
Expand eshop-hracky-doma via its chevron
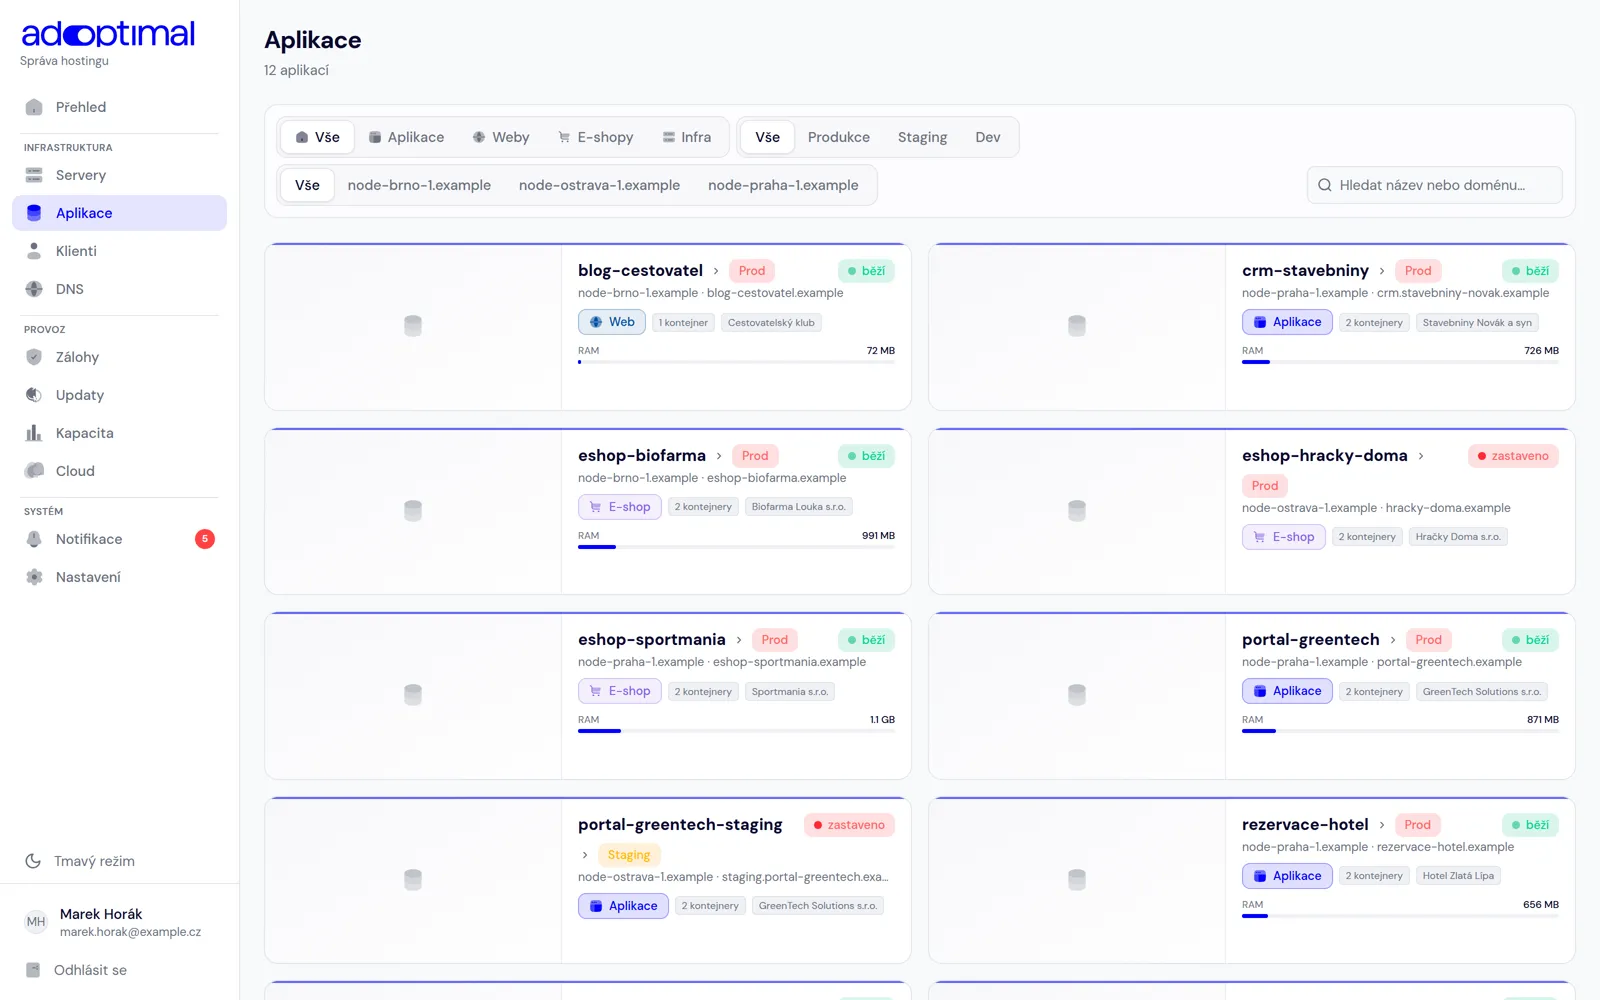(x=1421, y=456)
